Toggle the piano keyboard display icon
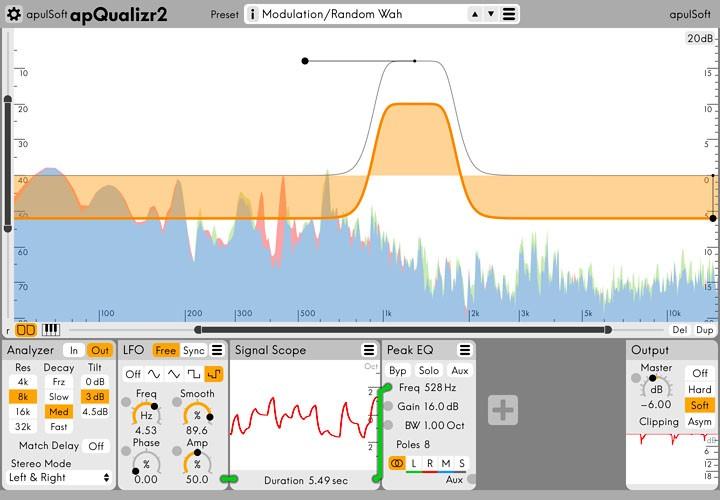This screenshot has width=720, height=500. pyautogui.click(x=51, y=330)
